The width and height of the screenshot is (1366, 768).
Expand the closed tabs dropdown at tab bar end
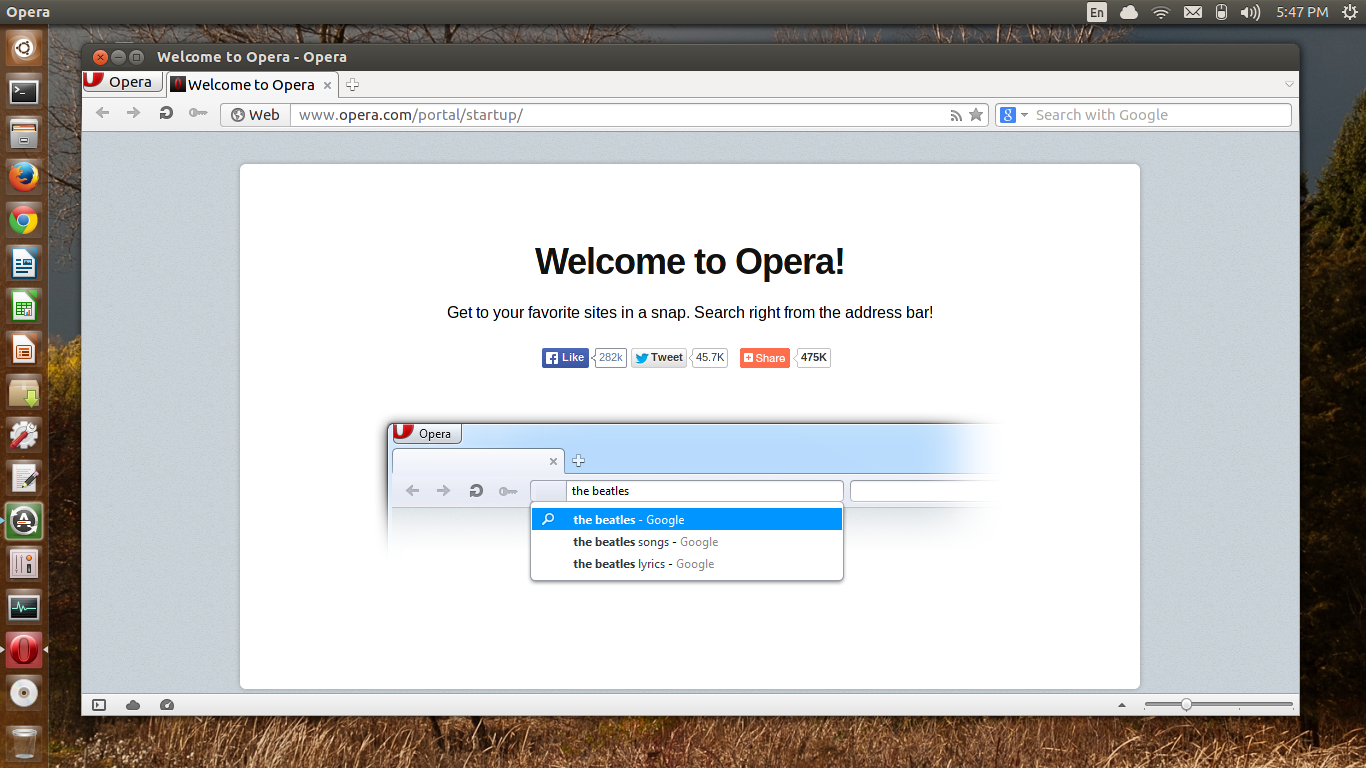tap(1289, 84)
